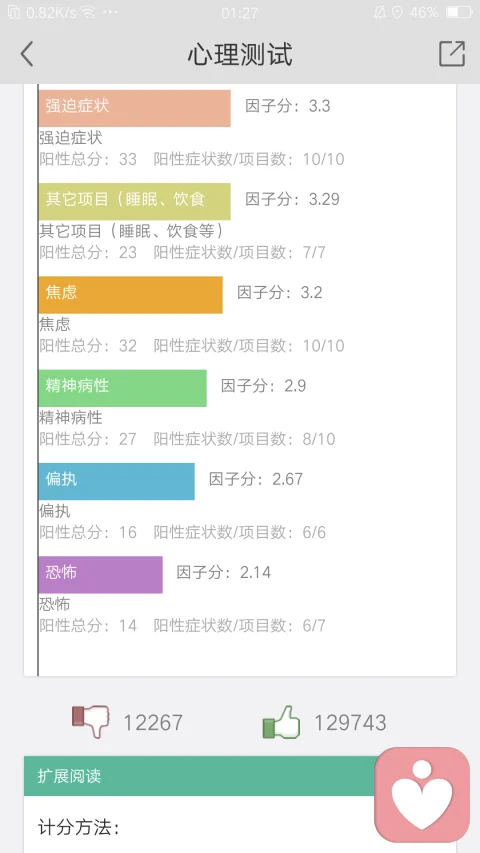Image resolution: width=480 pixels, height=853 pixels.
Task: Select the 恐怖 purple bar
Action: click(101, 574)
